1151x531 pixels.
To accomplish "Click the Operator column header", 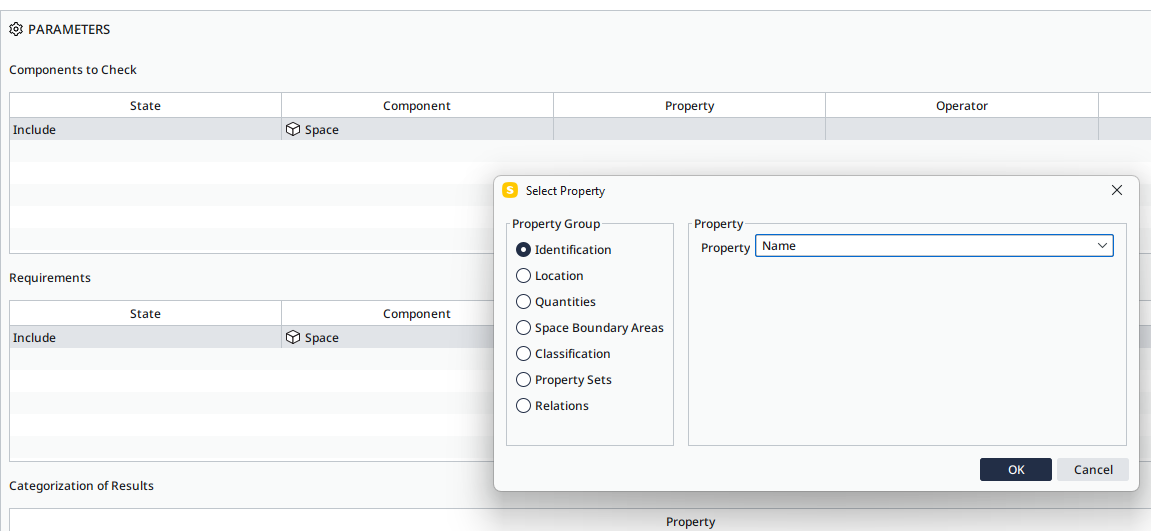I will (x=962, y=106).
